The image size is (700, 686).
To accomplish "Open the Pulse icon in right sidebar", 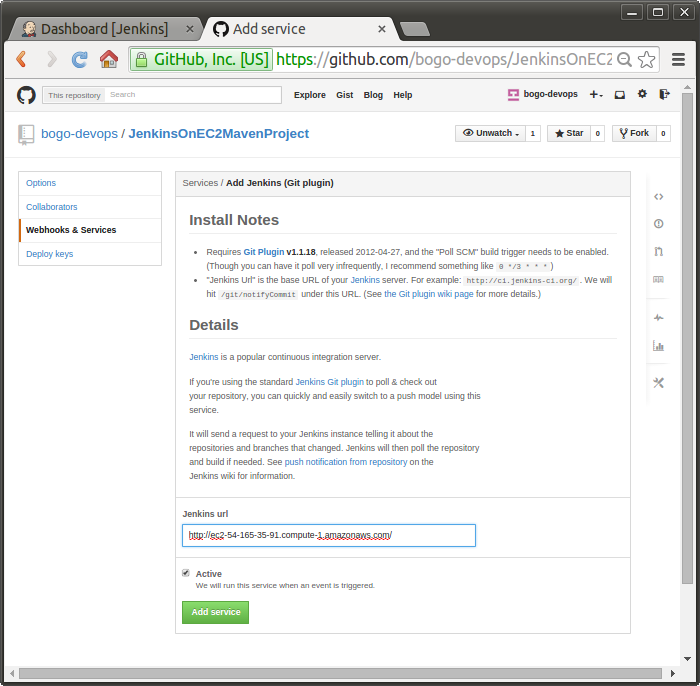I will (658, 318).
